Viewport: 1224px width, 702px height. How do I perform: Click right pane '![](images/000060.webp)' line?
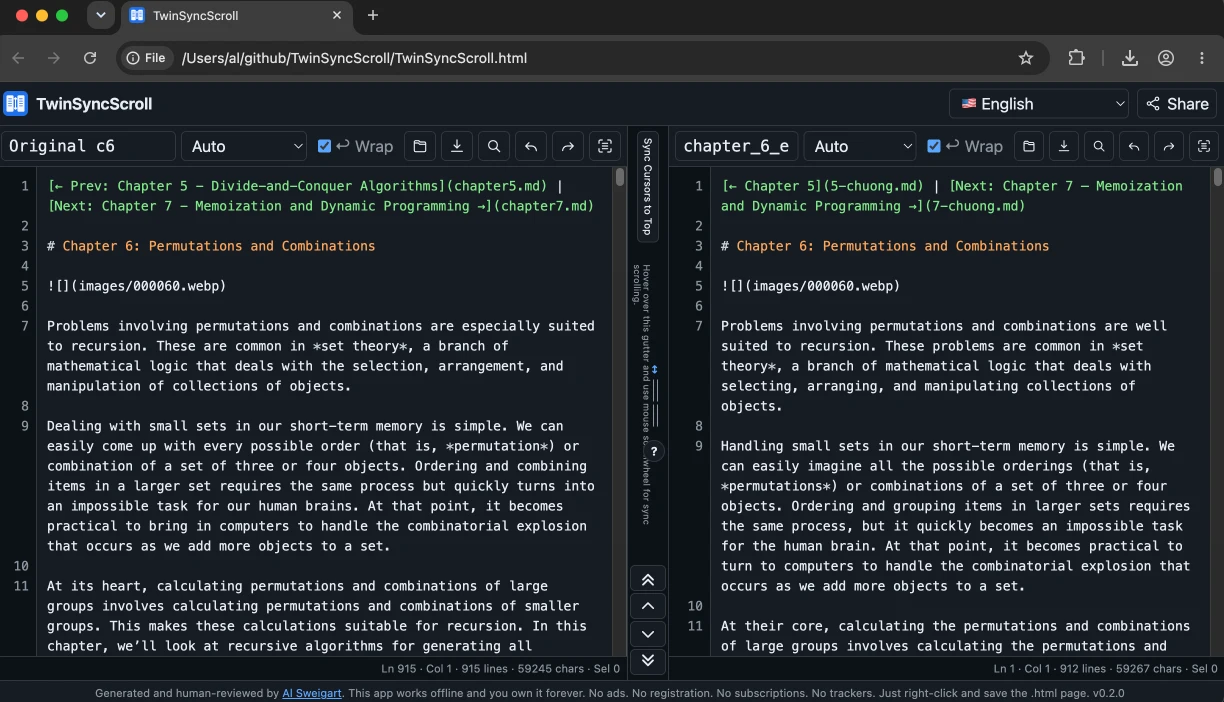point(811,286)
